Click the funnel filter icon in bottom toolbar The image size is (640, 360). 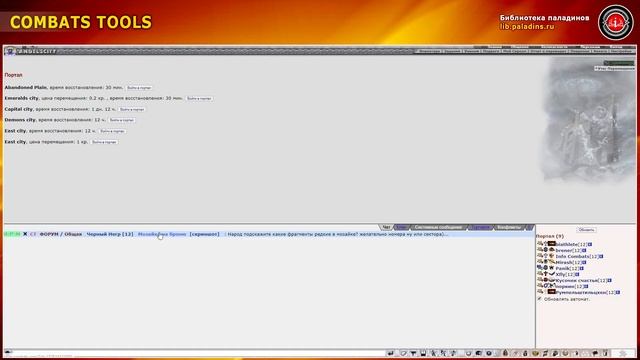(x=413, y=353)
